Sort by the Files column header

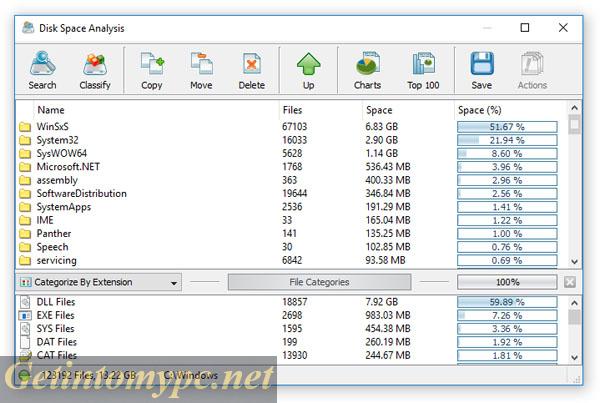pyautogui.click(x=292, y=110)
